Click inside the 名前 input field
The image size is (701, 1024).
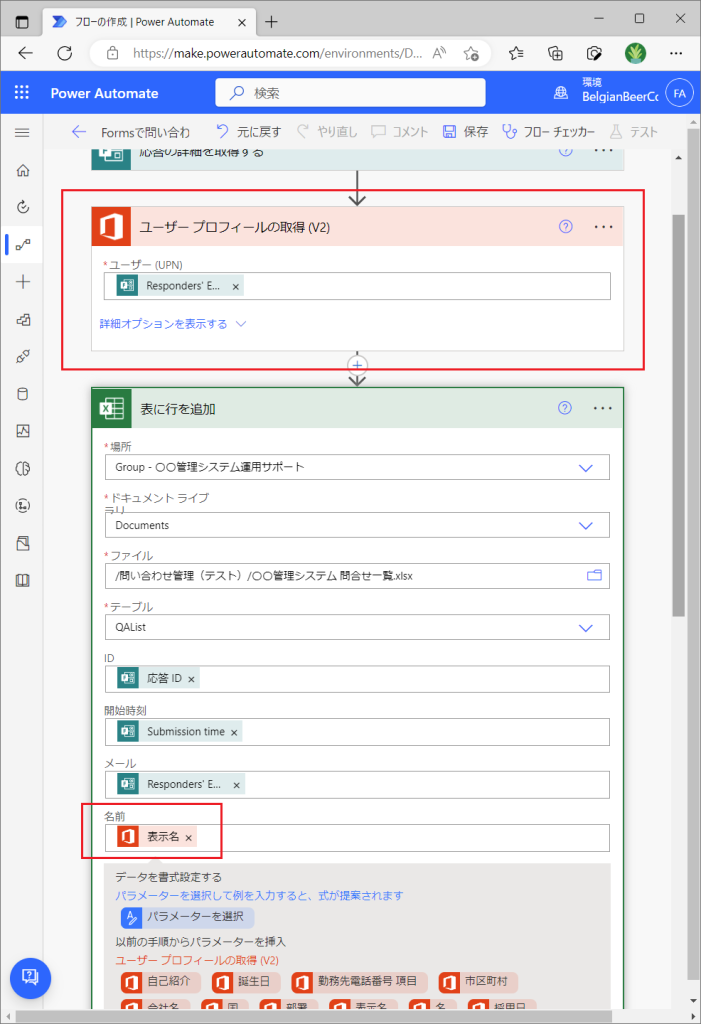(x=357, y=838)
